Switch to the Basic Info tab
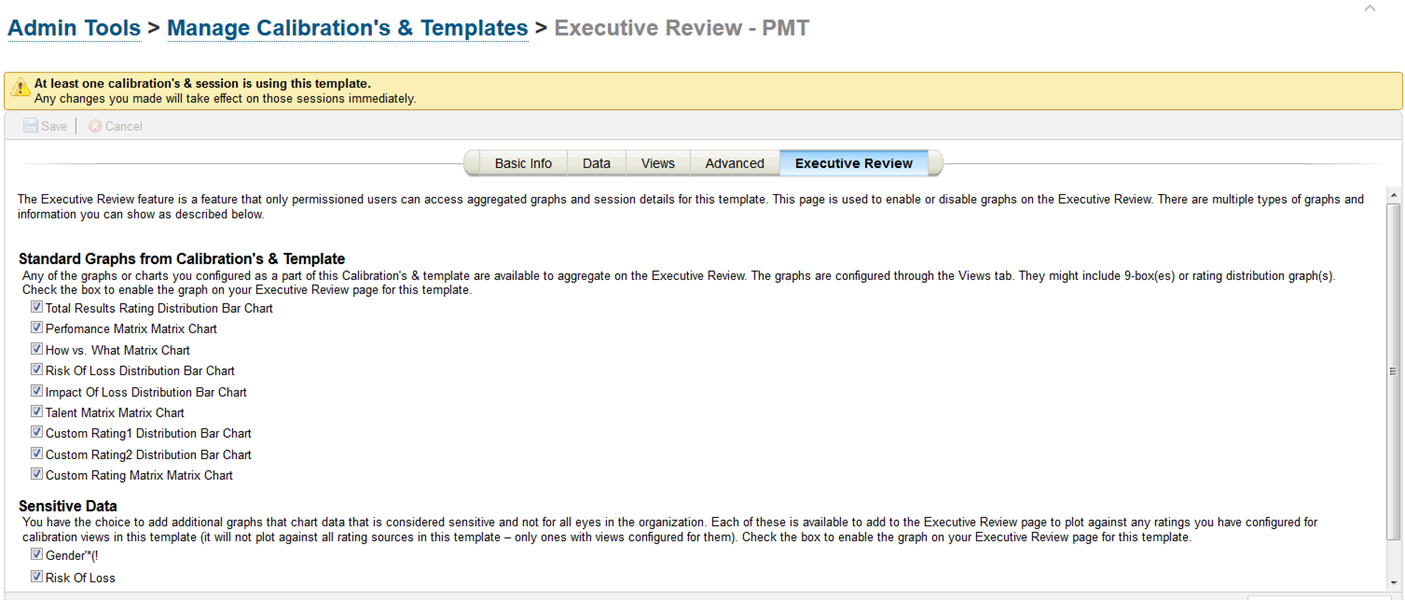Viewport: 1405px width, 600px height. [x=523, y=163]
